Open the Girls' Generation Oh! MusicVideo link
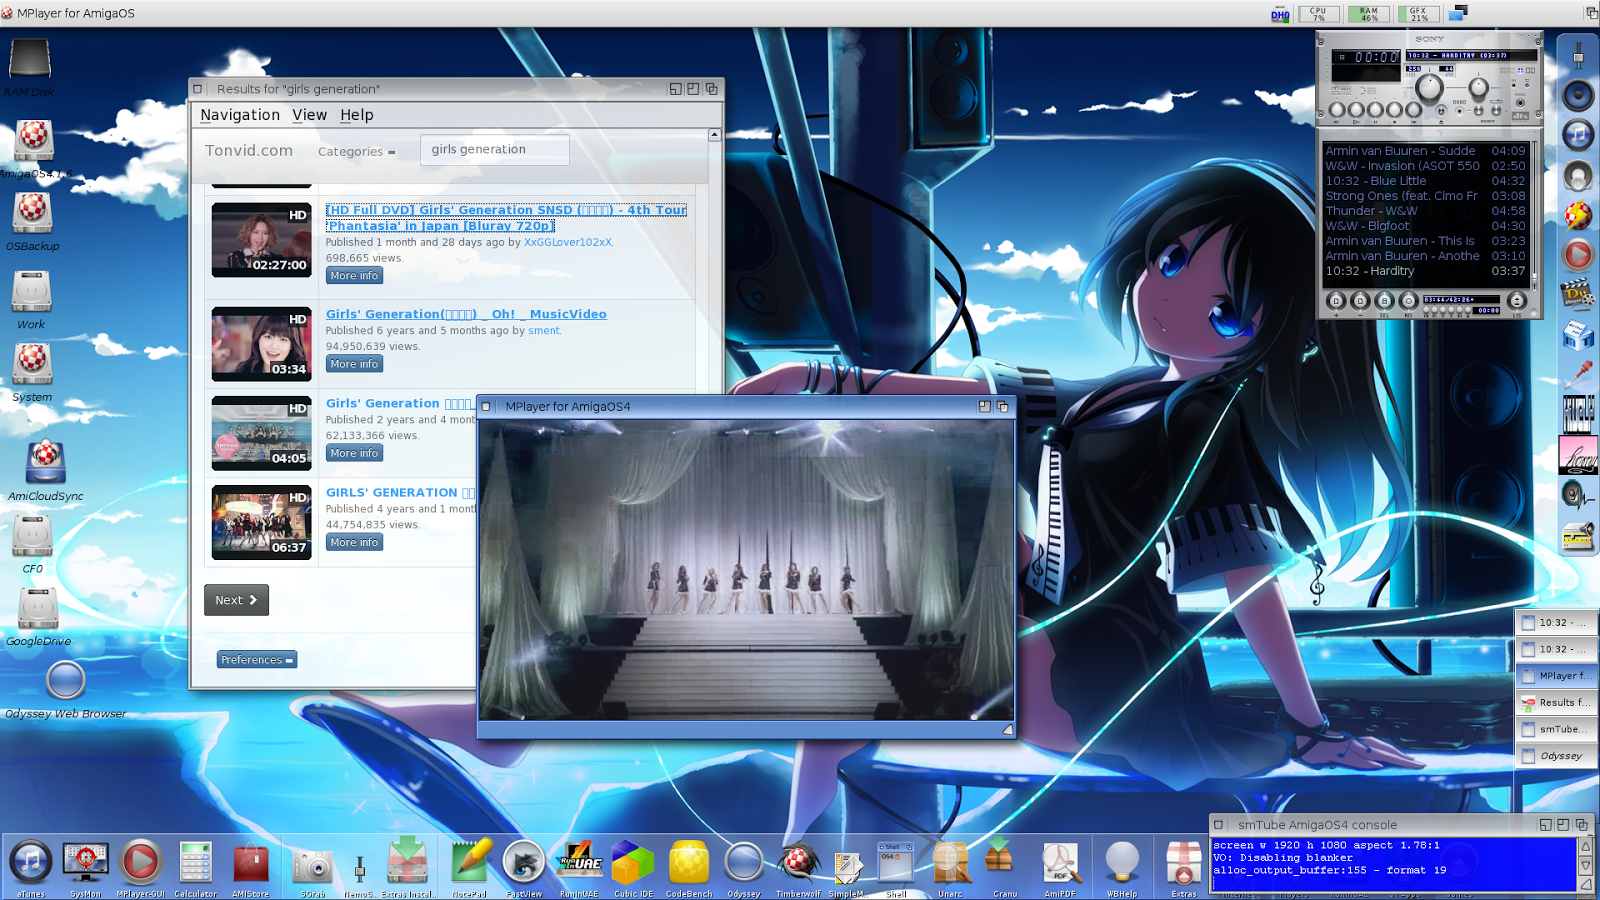 [466, 314]
